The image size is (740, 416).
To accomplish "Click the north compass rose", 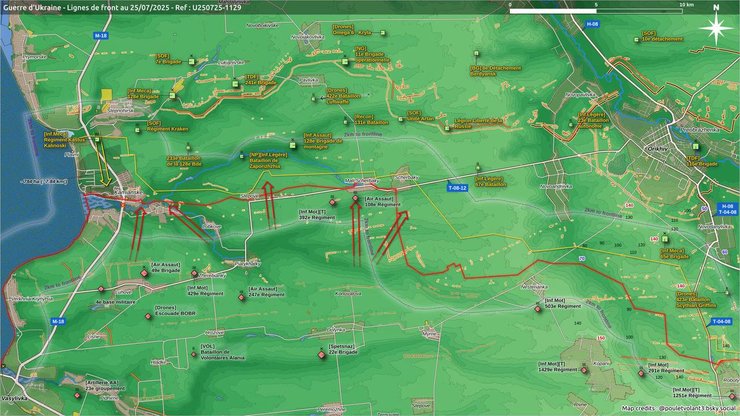I will coord(714,27).
